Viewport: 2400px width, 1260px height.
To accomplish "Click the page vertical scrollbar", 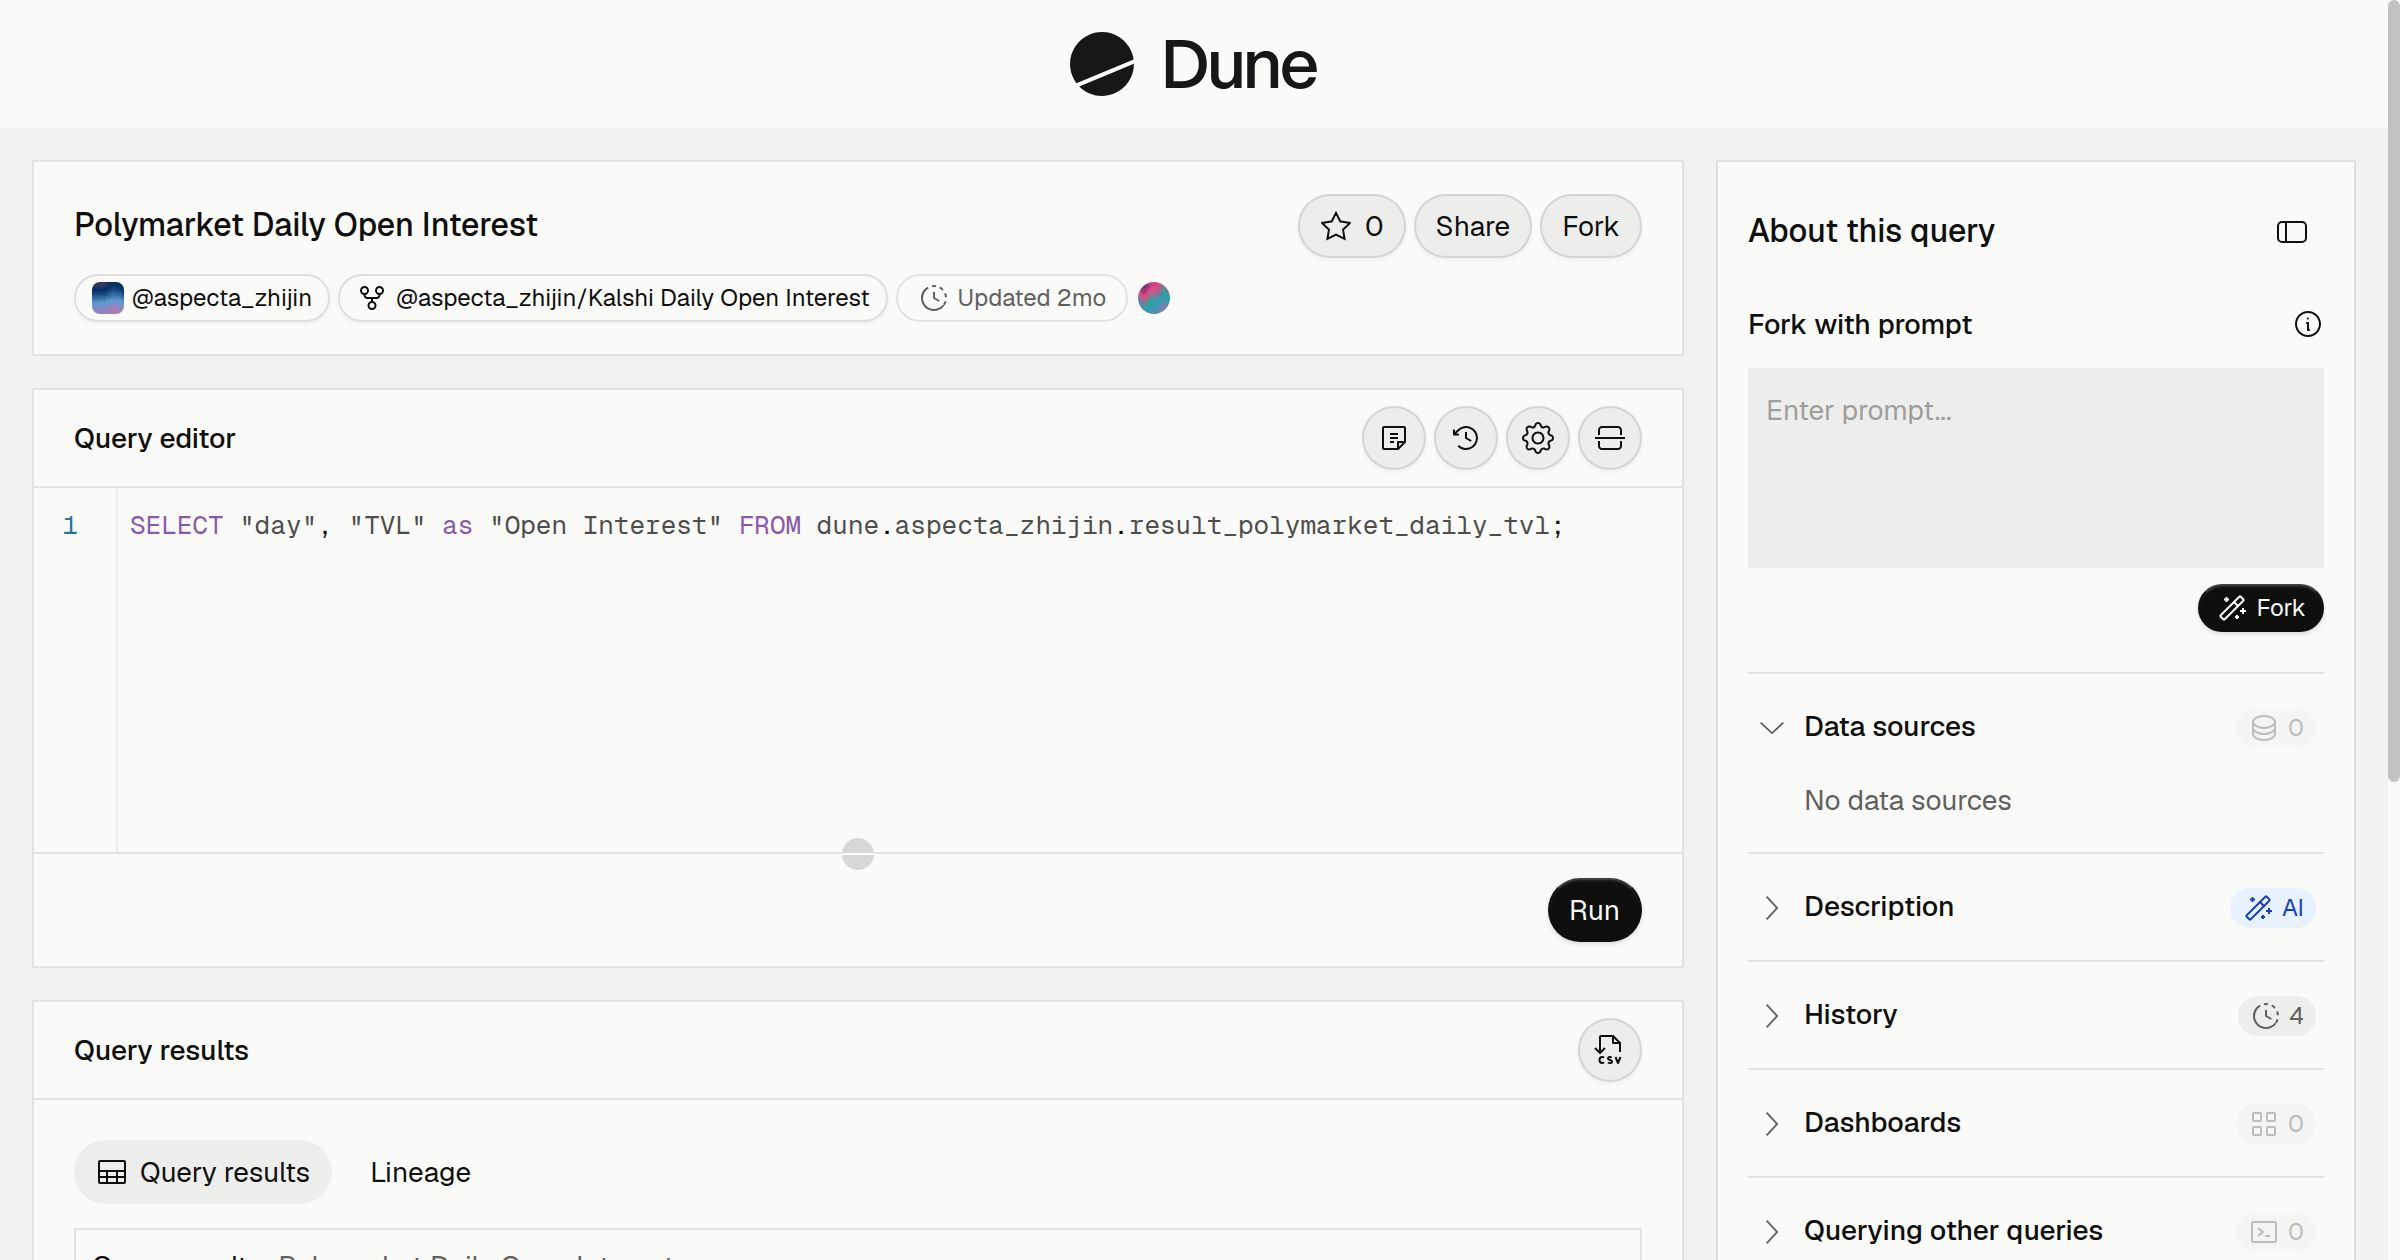I will 2393,390.
